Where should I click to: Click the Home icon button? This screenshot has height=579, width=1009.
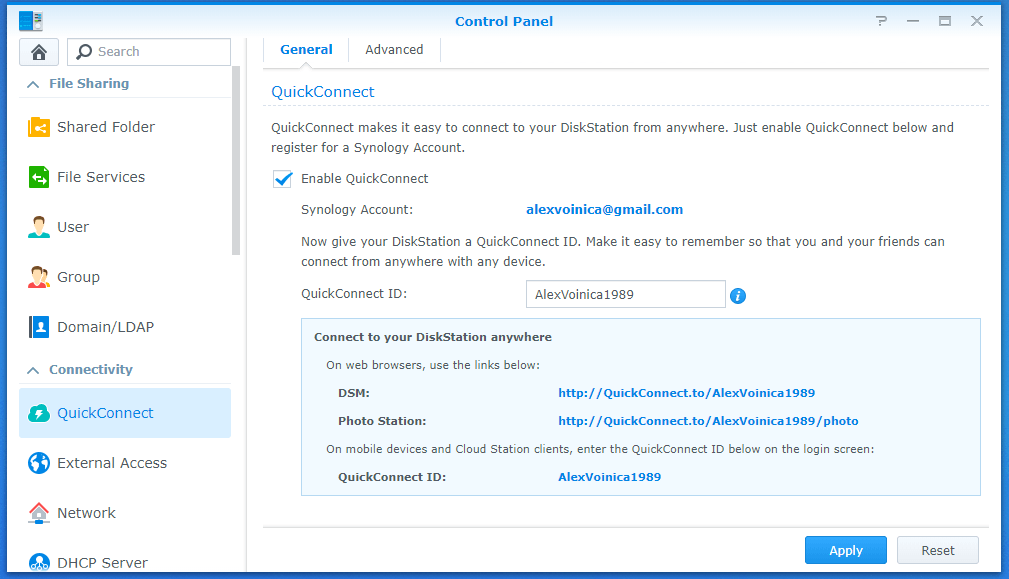pos(39,52)
